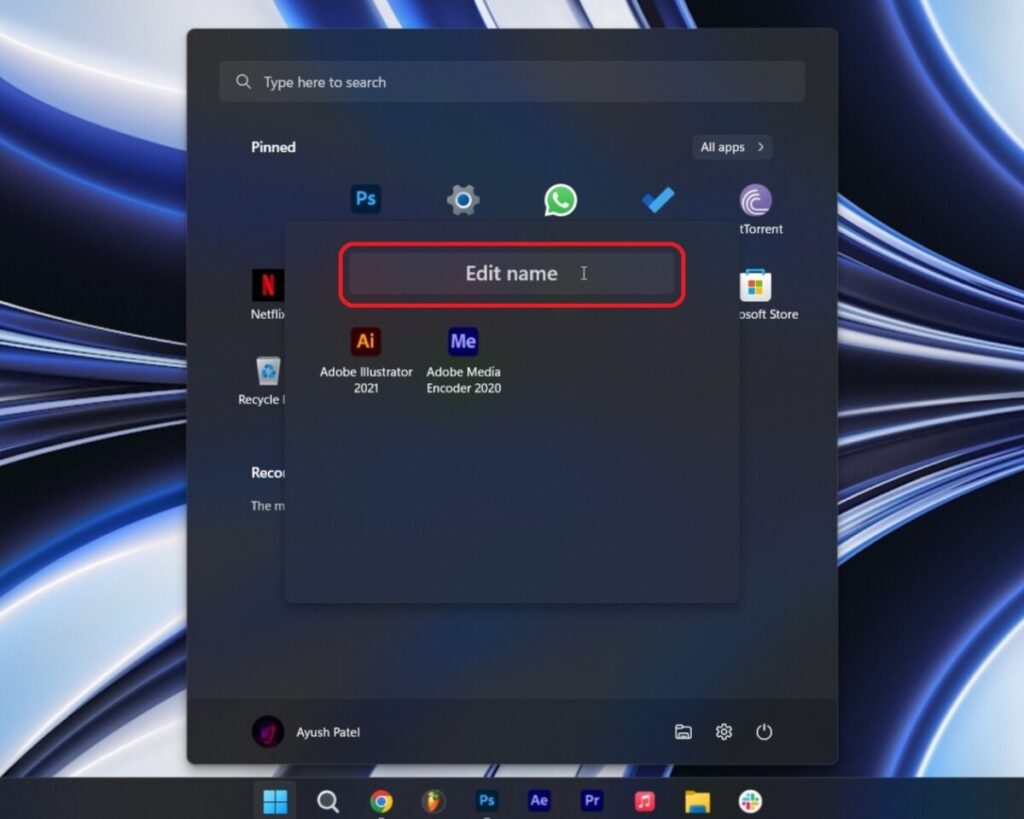Open Adobe Illustrator 2021 in the folder
1024x819 pixels.
[x=366, y=343]
